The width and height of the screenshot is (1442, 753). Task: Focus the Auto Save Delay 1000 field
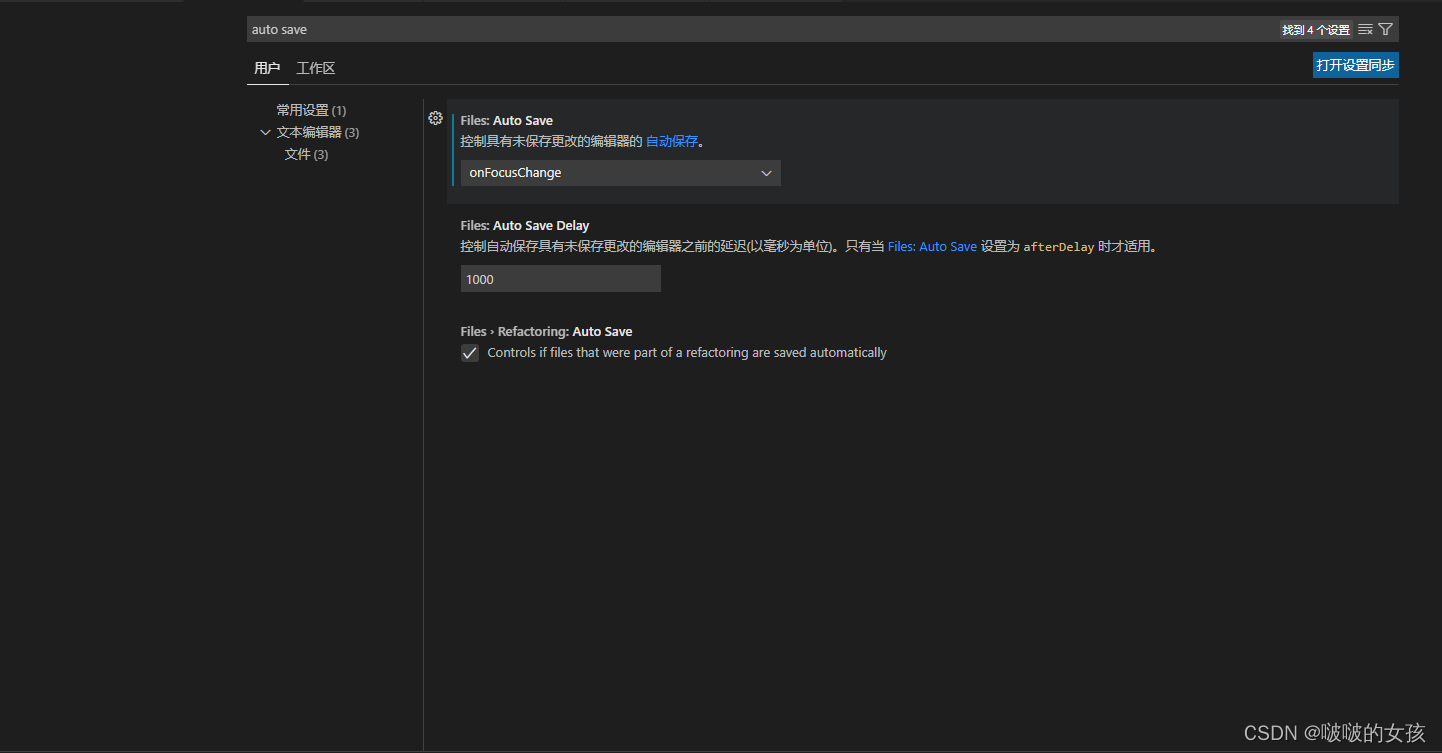pyautogui.click(x=561, y=279)
